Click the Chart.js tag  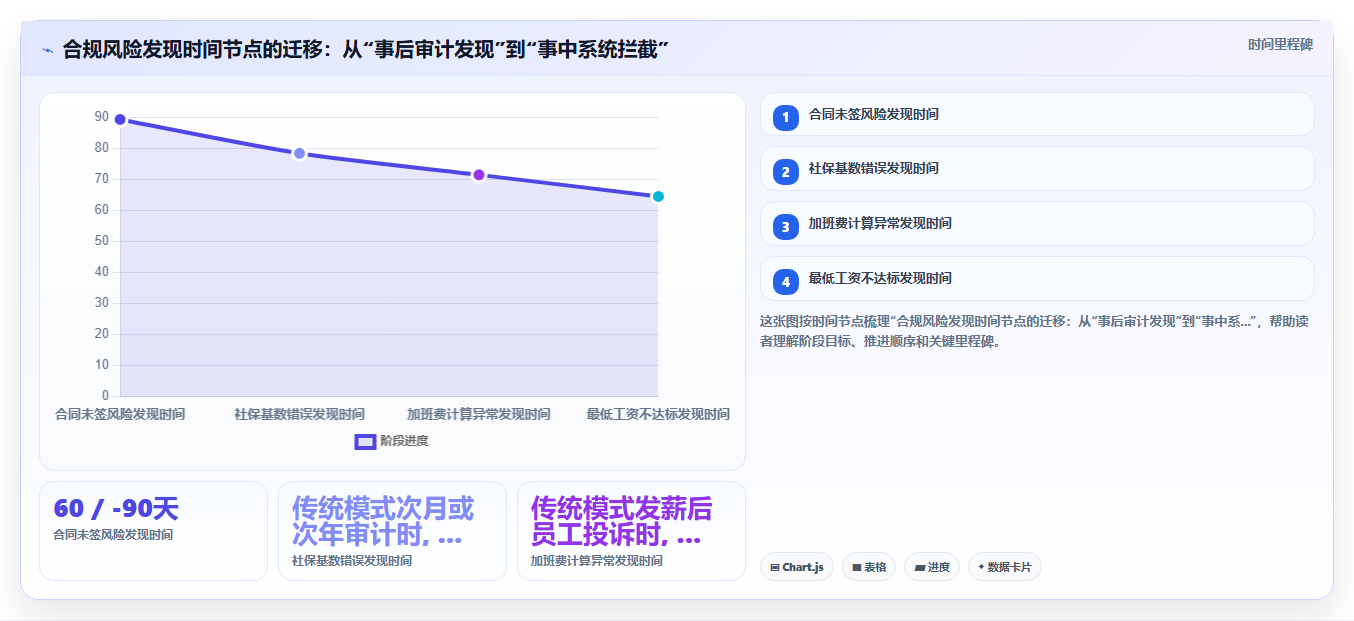pos(797,567)
